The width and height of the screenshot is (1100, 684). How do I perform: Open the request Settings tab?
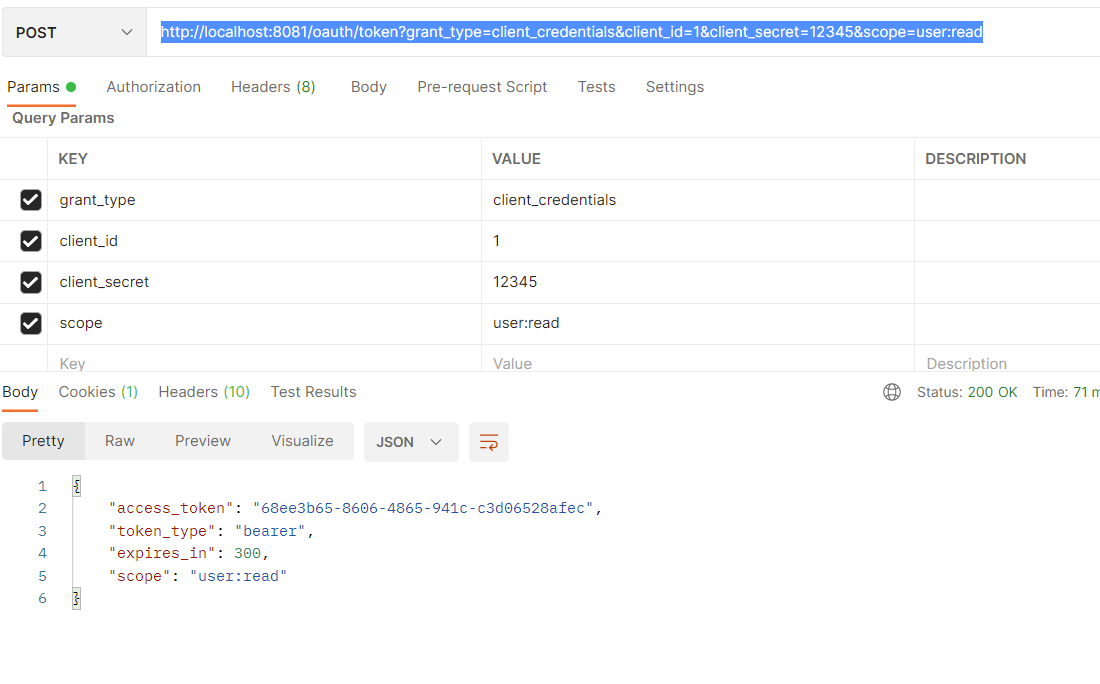674,87
